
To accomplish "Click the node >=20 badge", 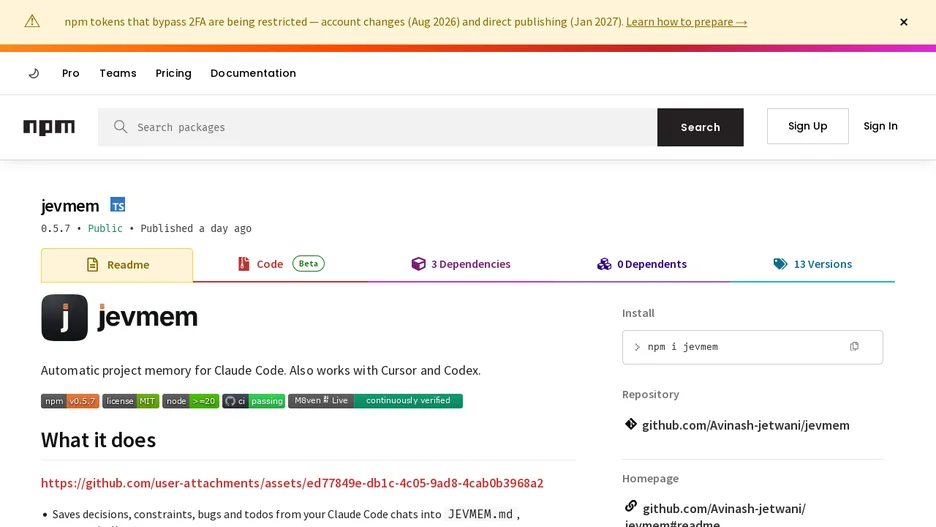I will (190, 401).
